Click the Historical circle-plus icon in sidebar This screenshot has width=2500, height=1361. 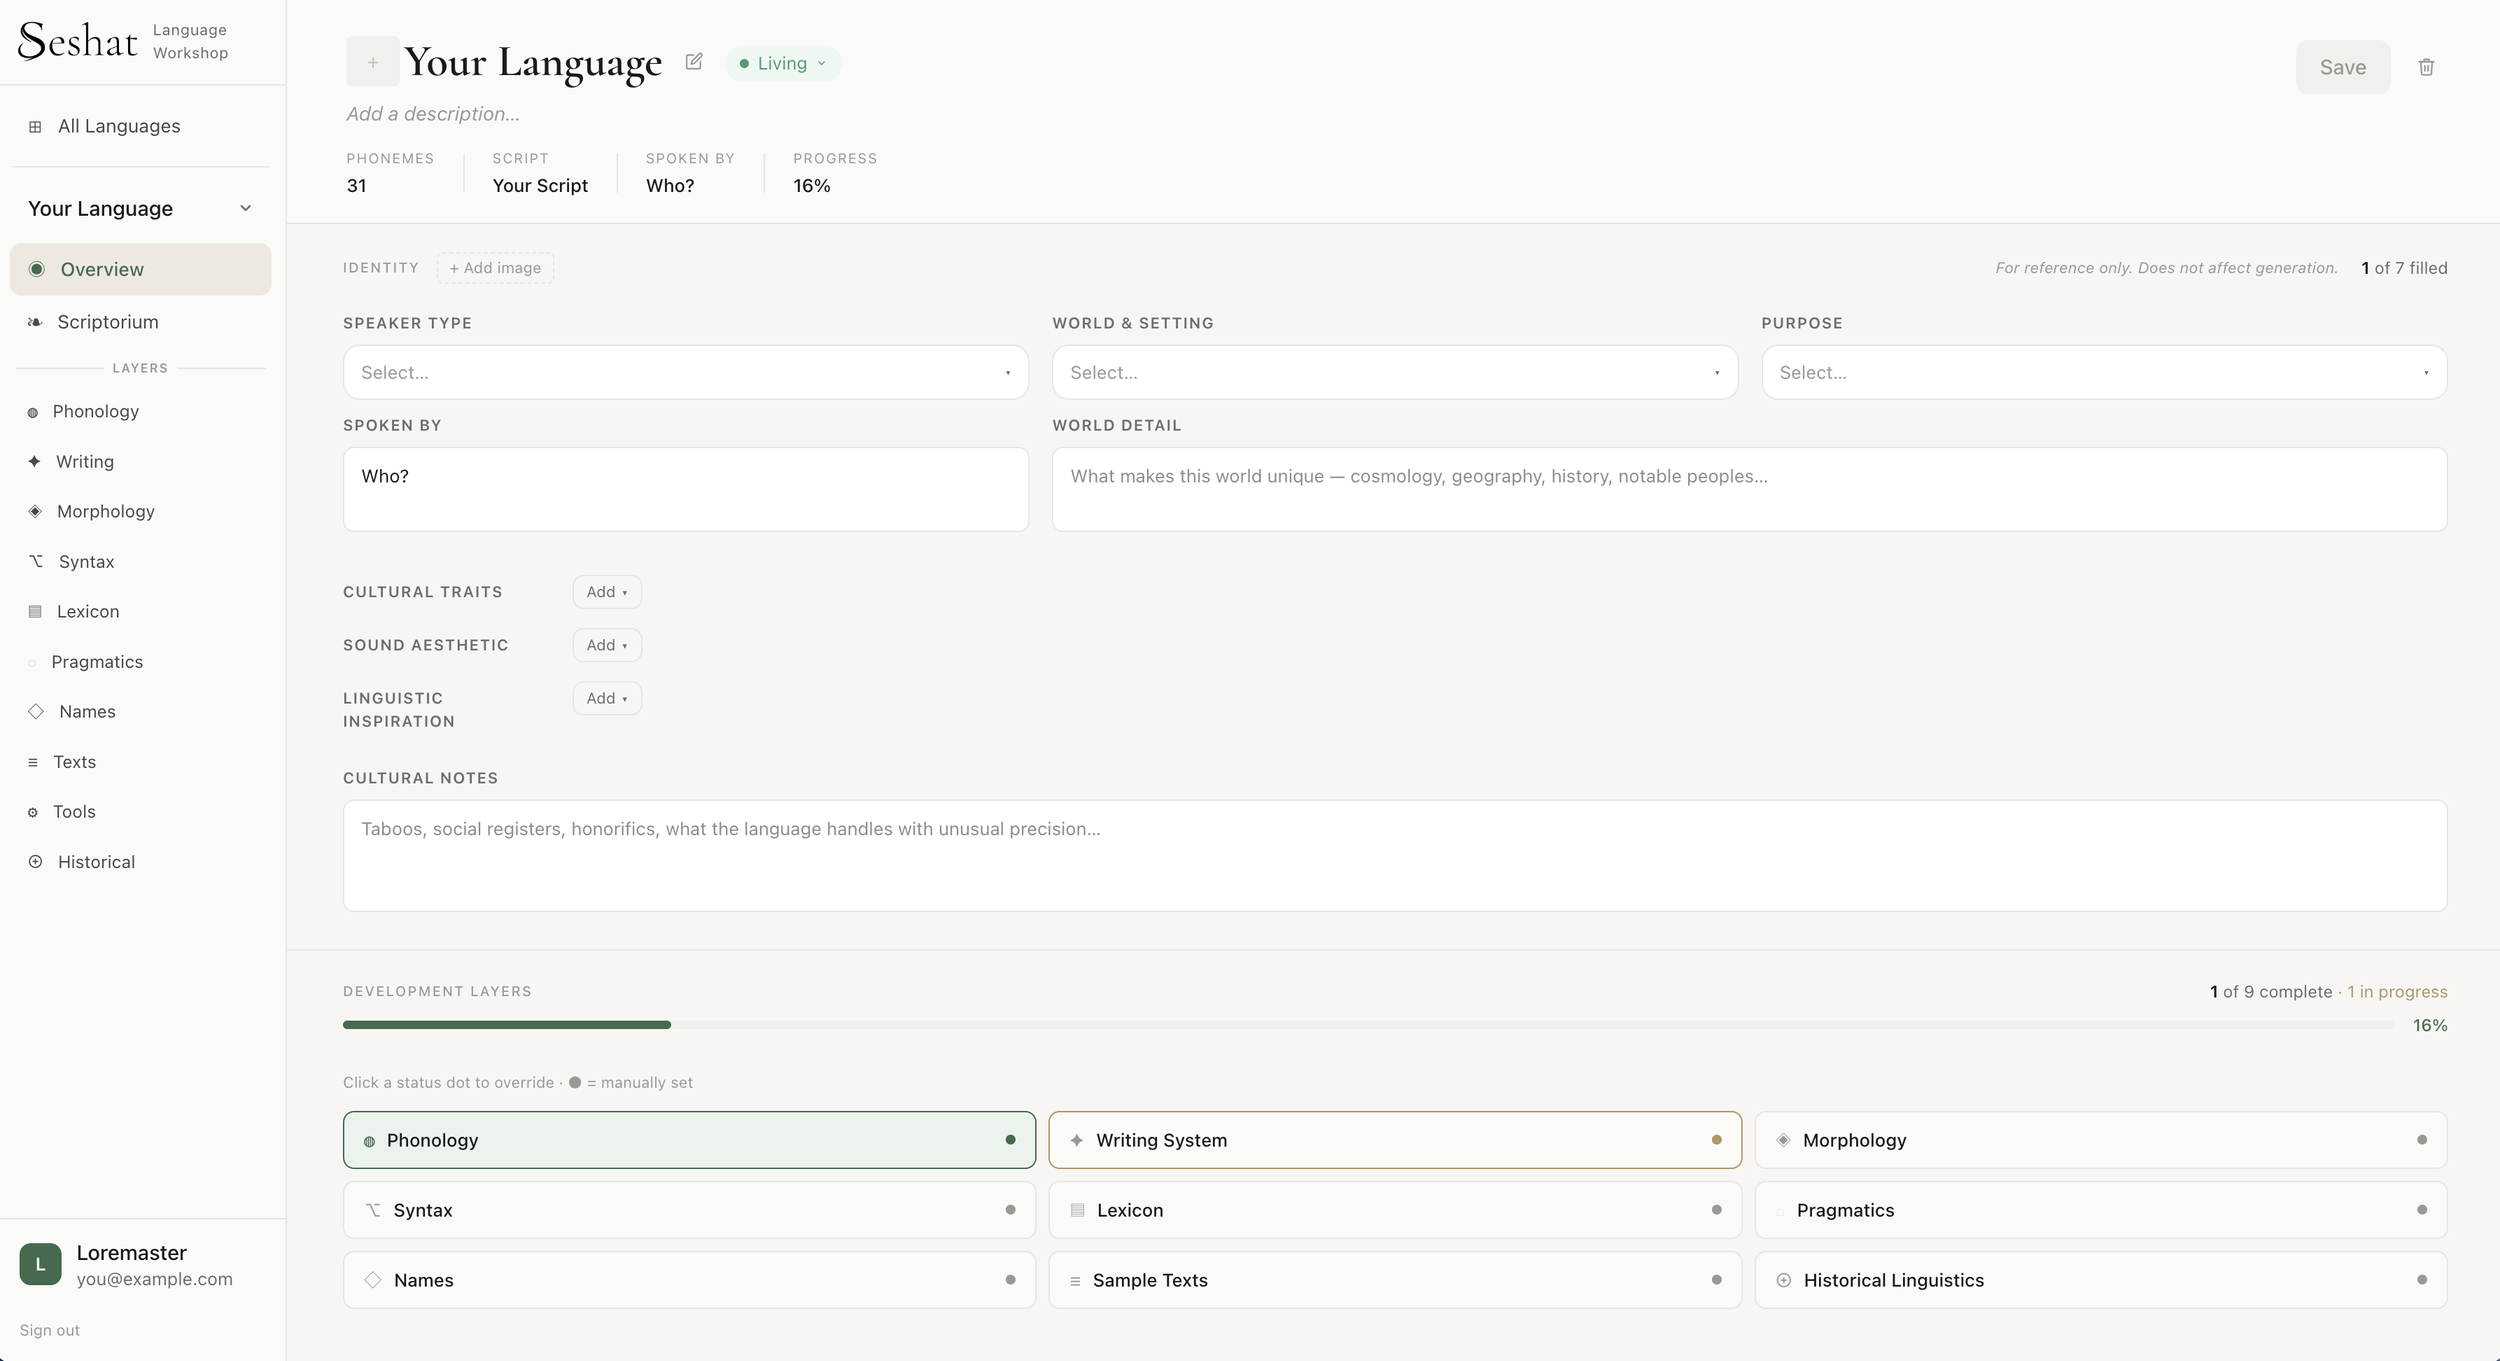35,861
